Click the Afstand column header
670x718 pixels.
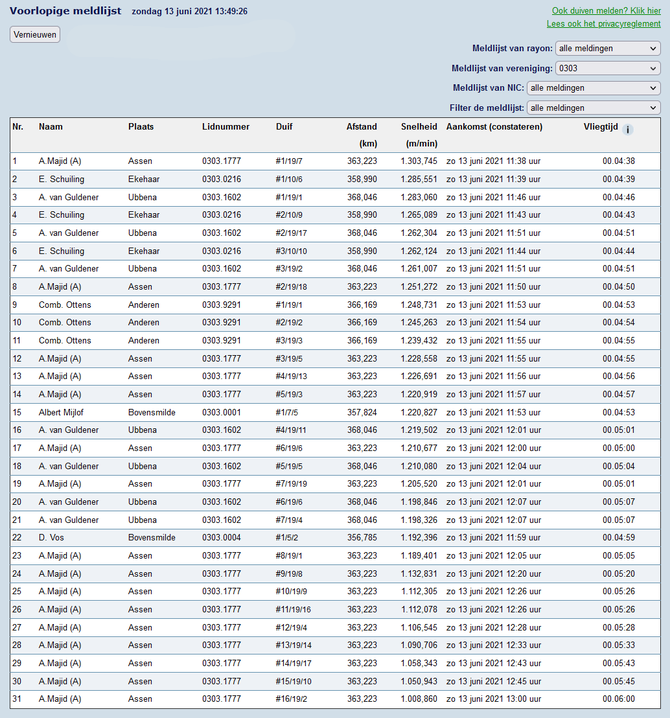[361, 127]
